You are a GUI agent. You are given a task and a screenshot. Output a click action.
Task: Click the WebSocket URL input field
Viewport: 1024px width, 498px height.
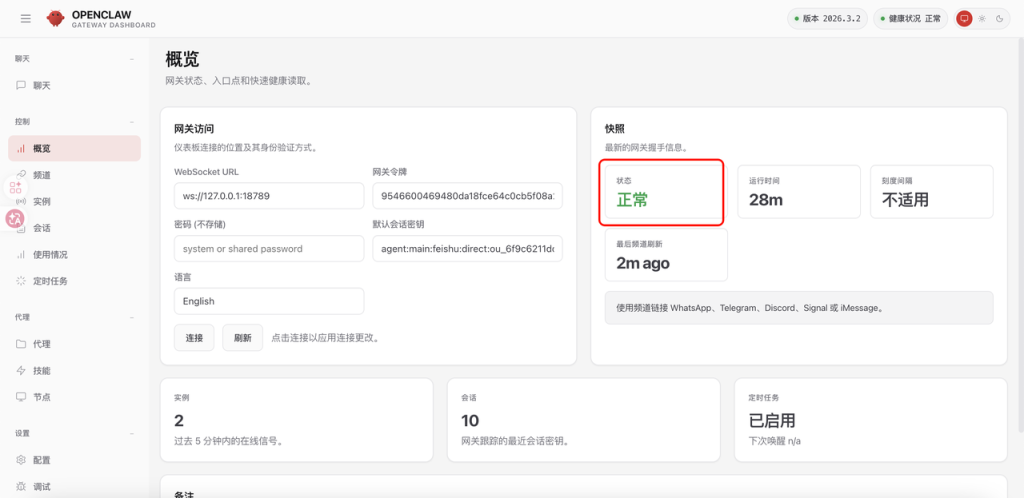tap(268, 196)
